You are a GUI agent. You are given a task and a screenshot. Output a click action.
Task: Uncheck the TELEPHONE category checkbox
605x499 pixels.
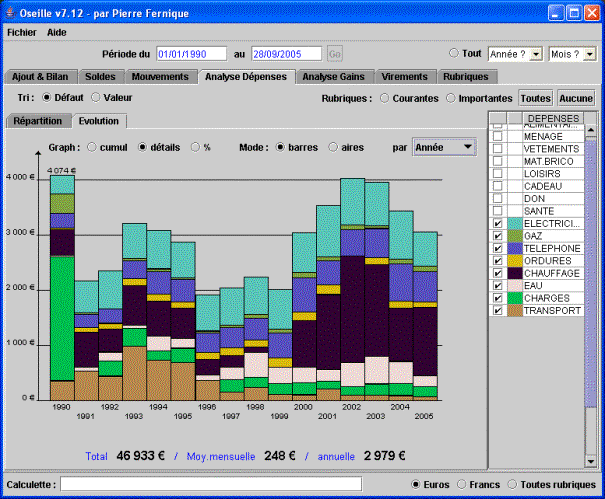498,248
